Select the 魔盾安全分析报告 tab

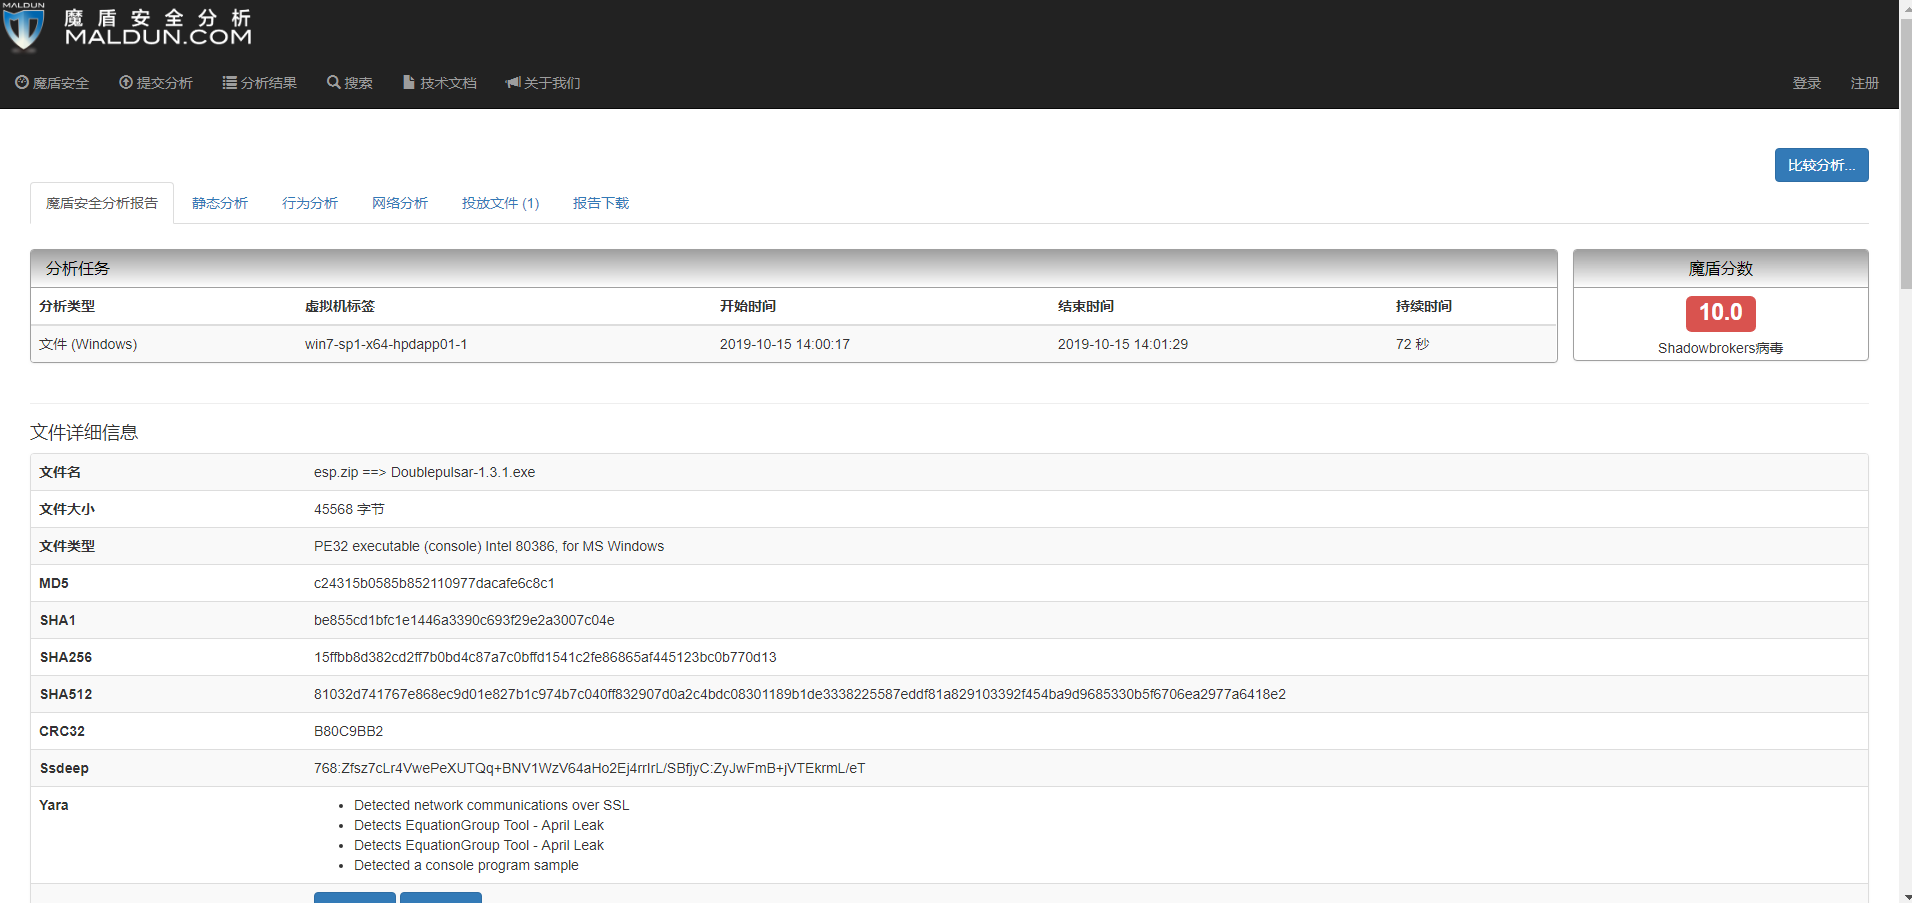[x=102, y=203]
